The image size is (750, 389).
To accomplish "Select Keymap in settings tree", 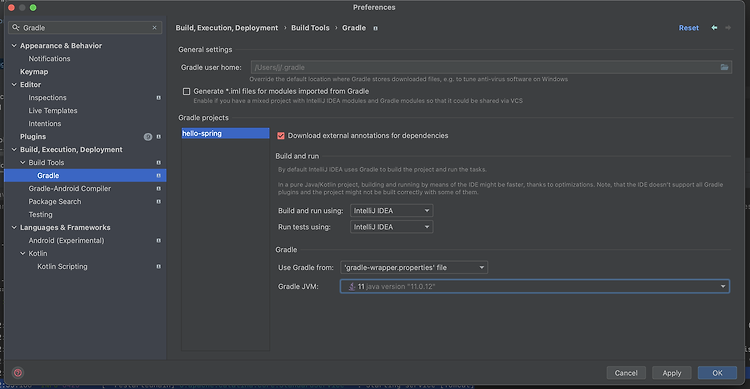I will pyautogui.click(x=34, y=72).
